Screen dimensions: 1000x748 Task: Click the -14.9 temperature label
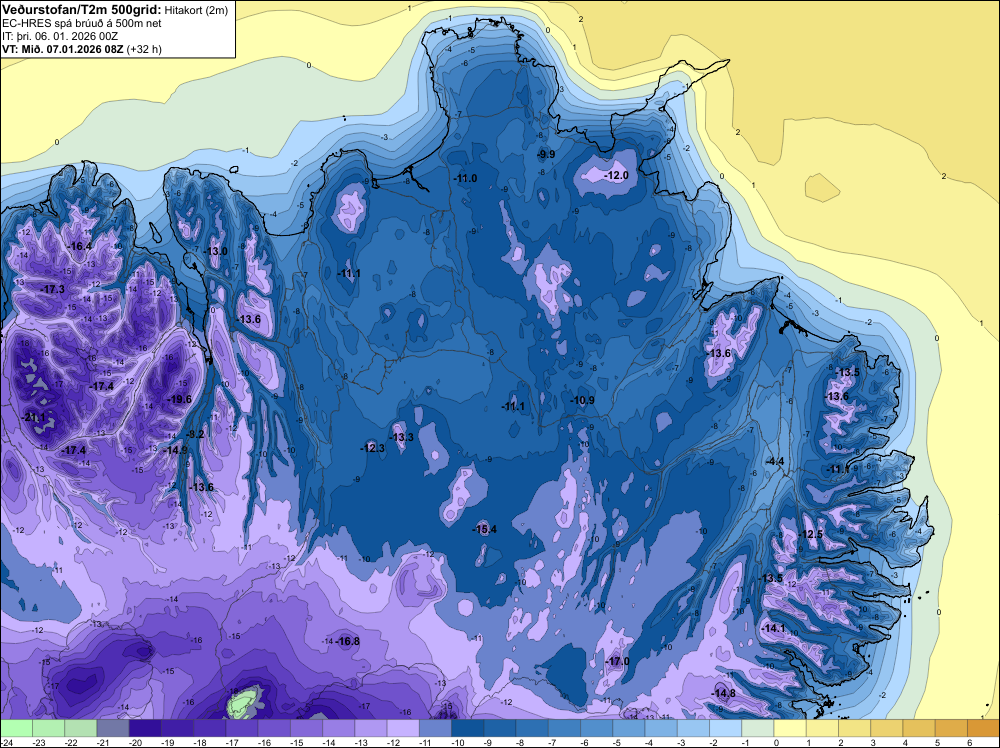tap(176, 450)
